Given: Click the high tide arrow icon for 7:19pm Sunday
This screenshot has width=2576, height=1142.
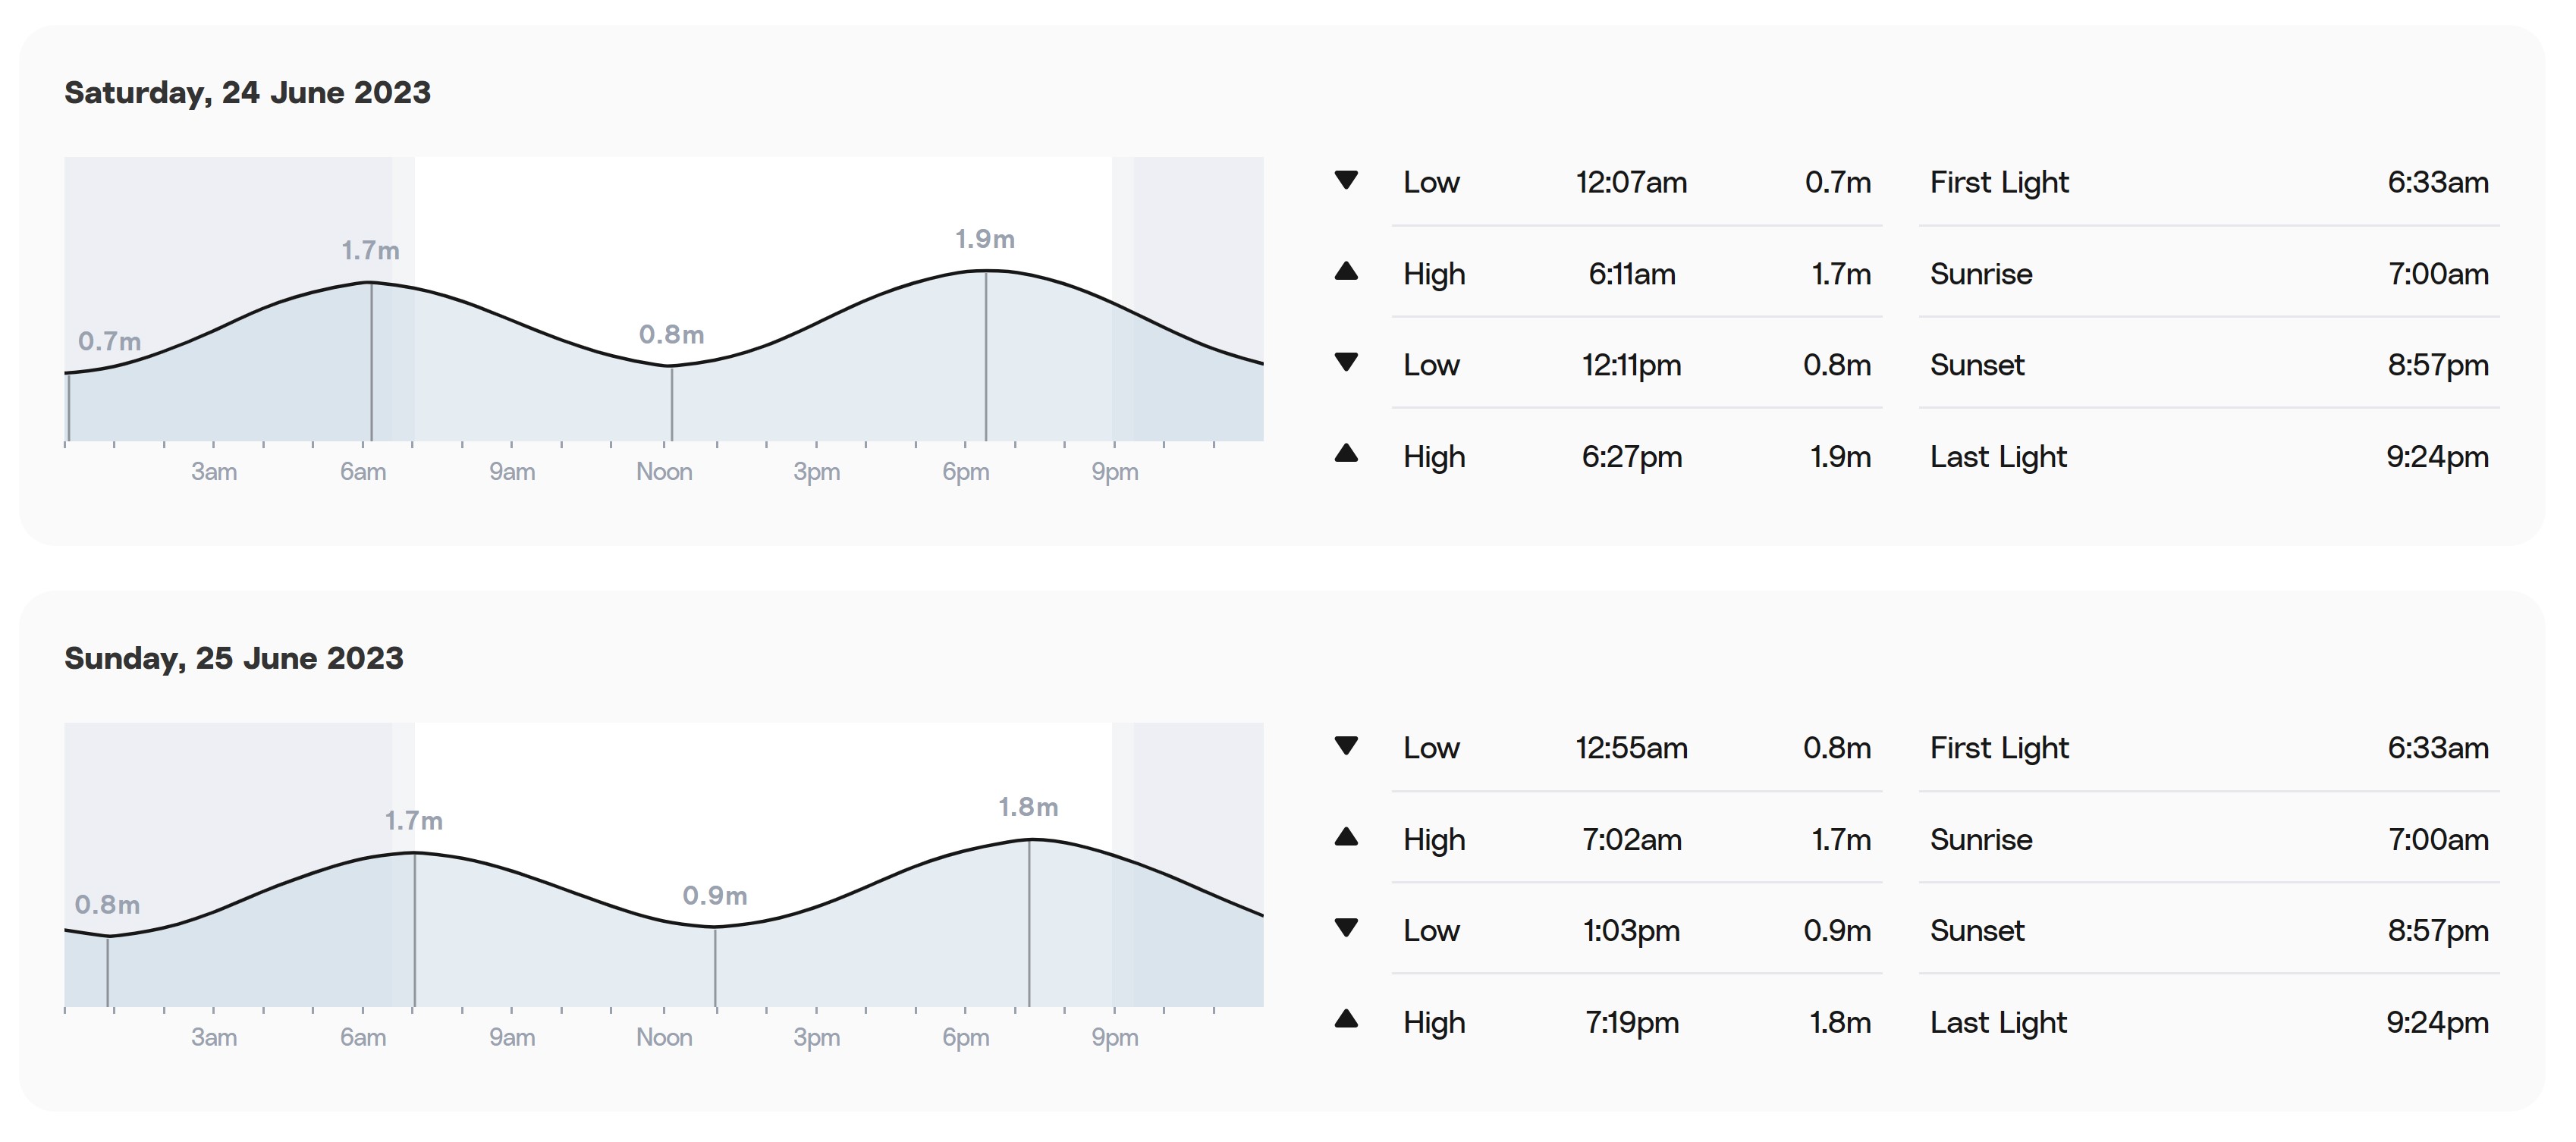Looking at the screenshot, I should (x=1346, y=1019).
